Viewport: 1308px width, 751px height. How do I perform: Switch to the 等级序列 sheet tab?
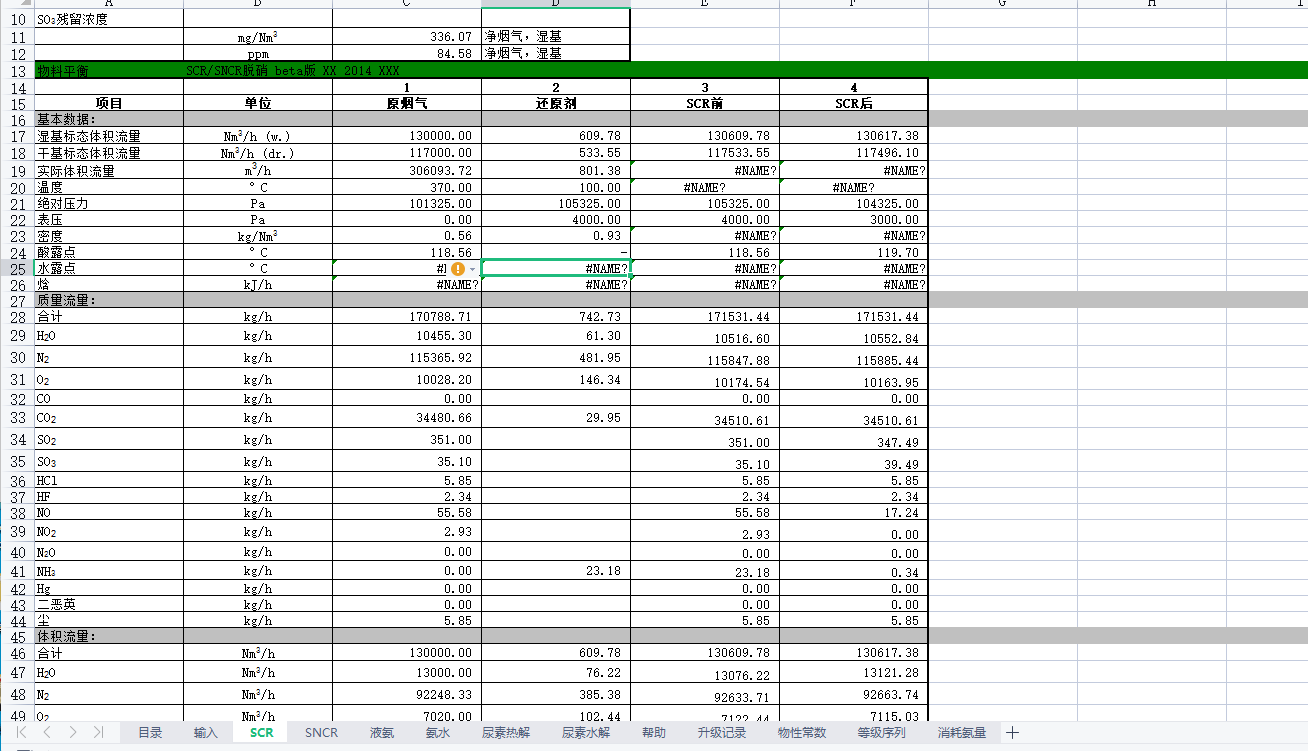pyautogui.click(x=882, y=733)
